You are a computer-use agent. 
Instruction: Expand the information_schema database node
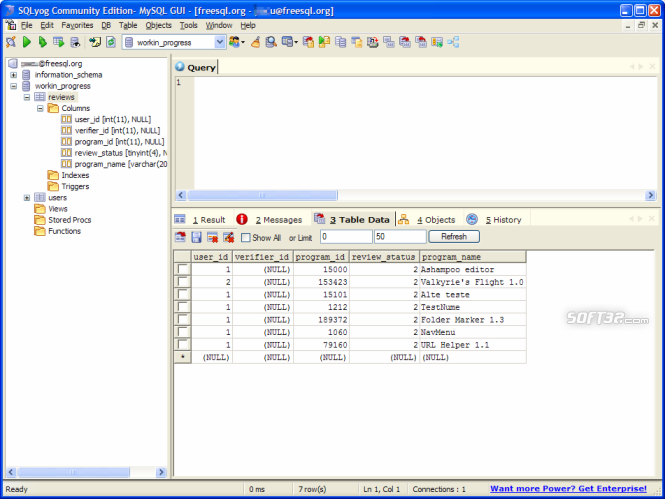pos(14,75)
